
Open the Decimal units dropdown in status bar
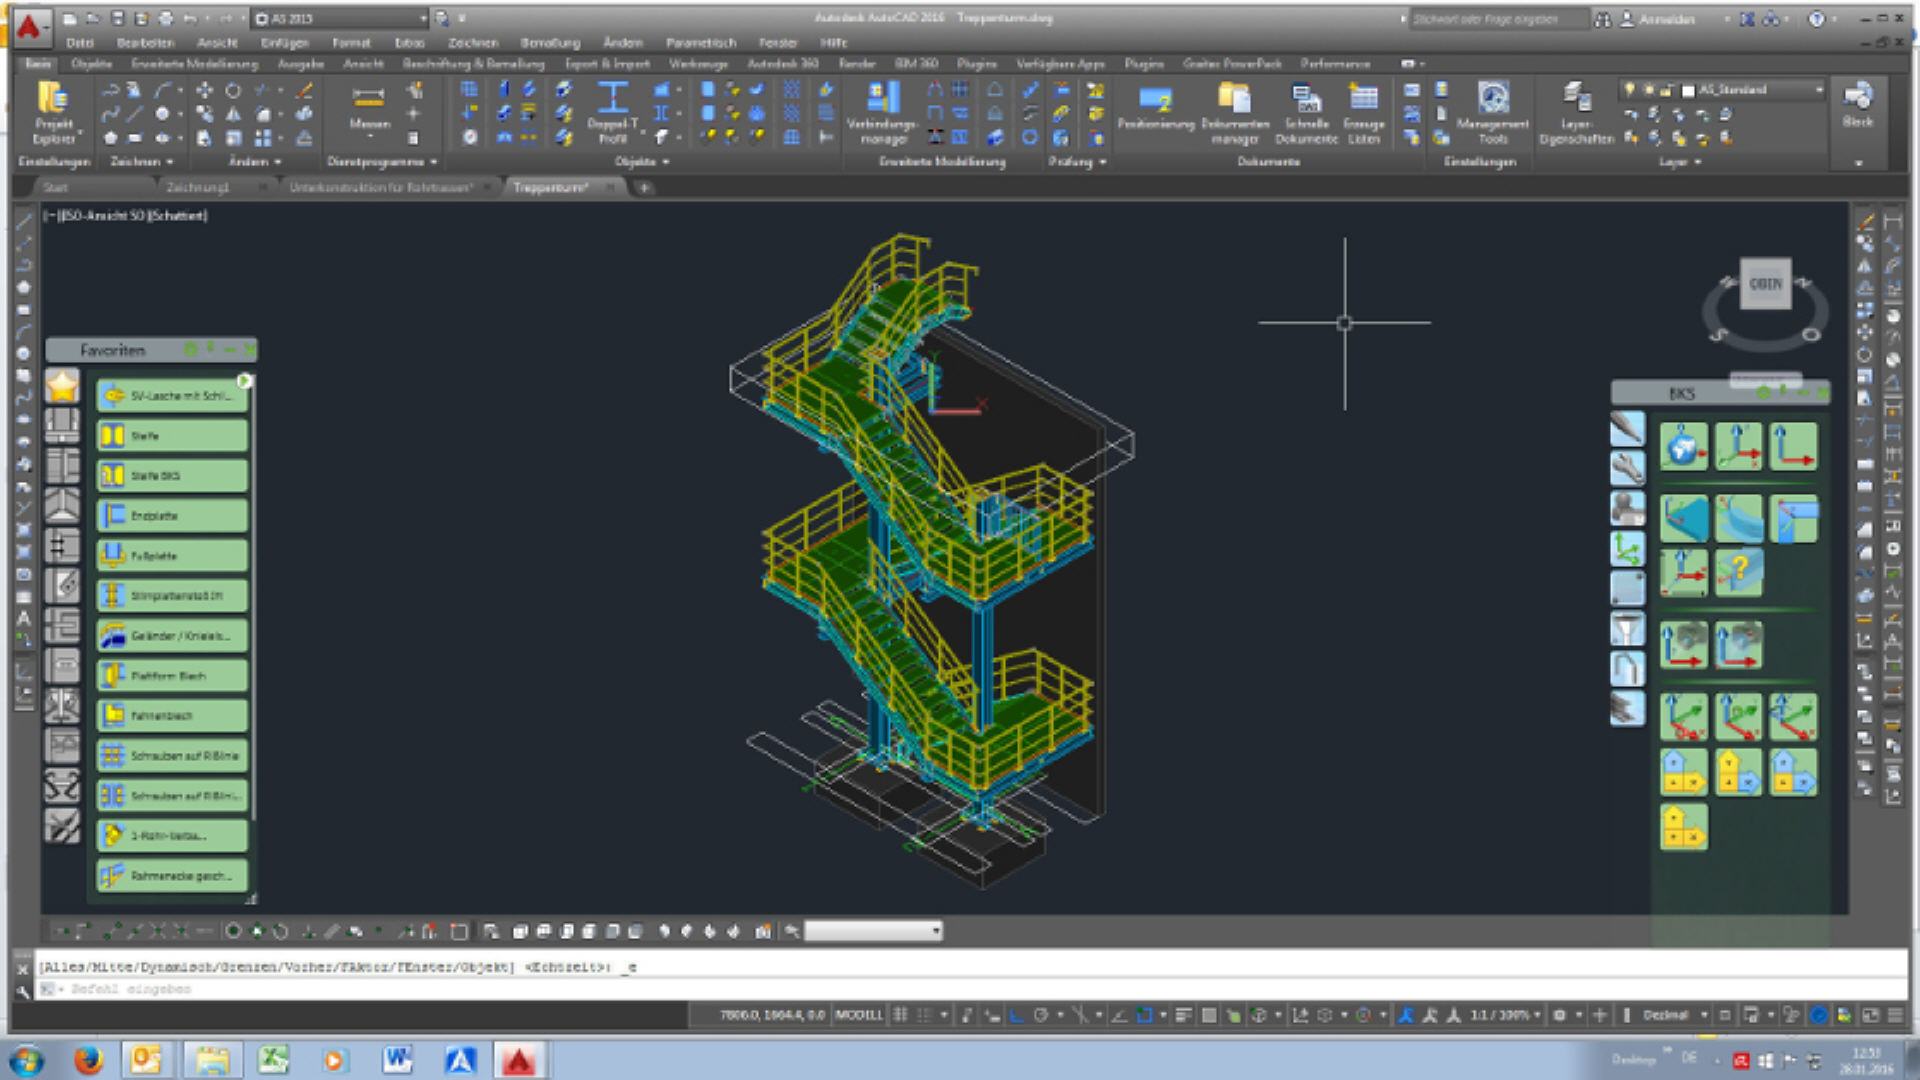point(1705,1015)
